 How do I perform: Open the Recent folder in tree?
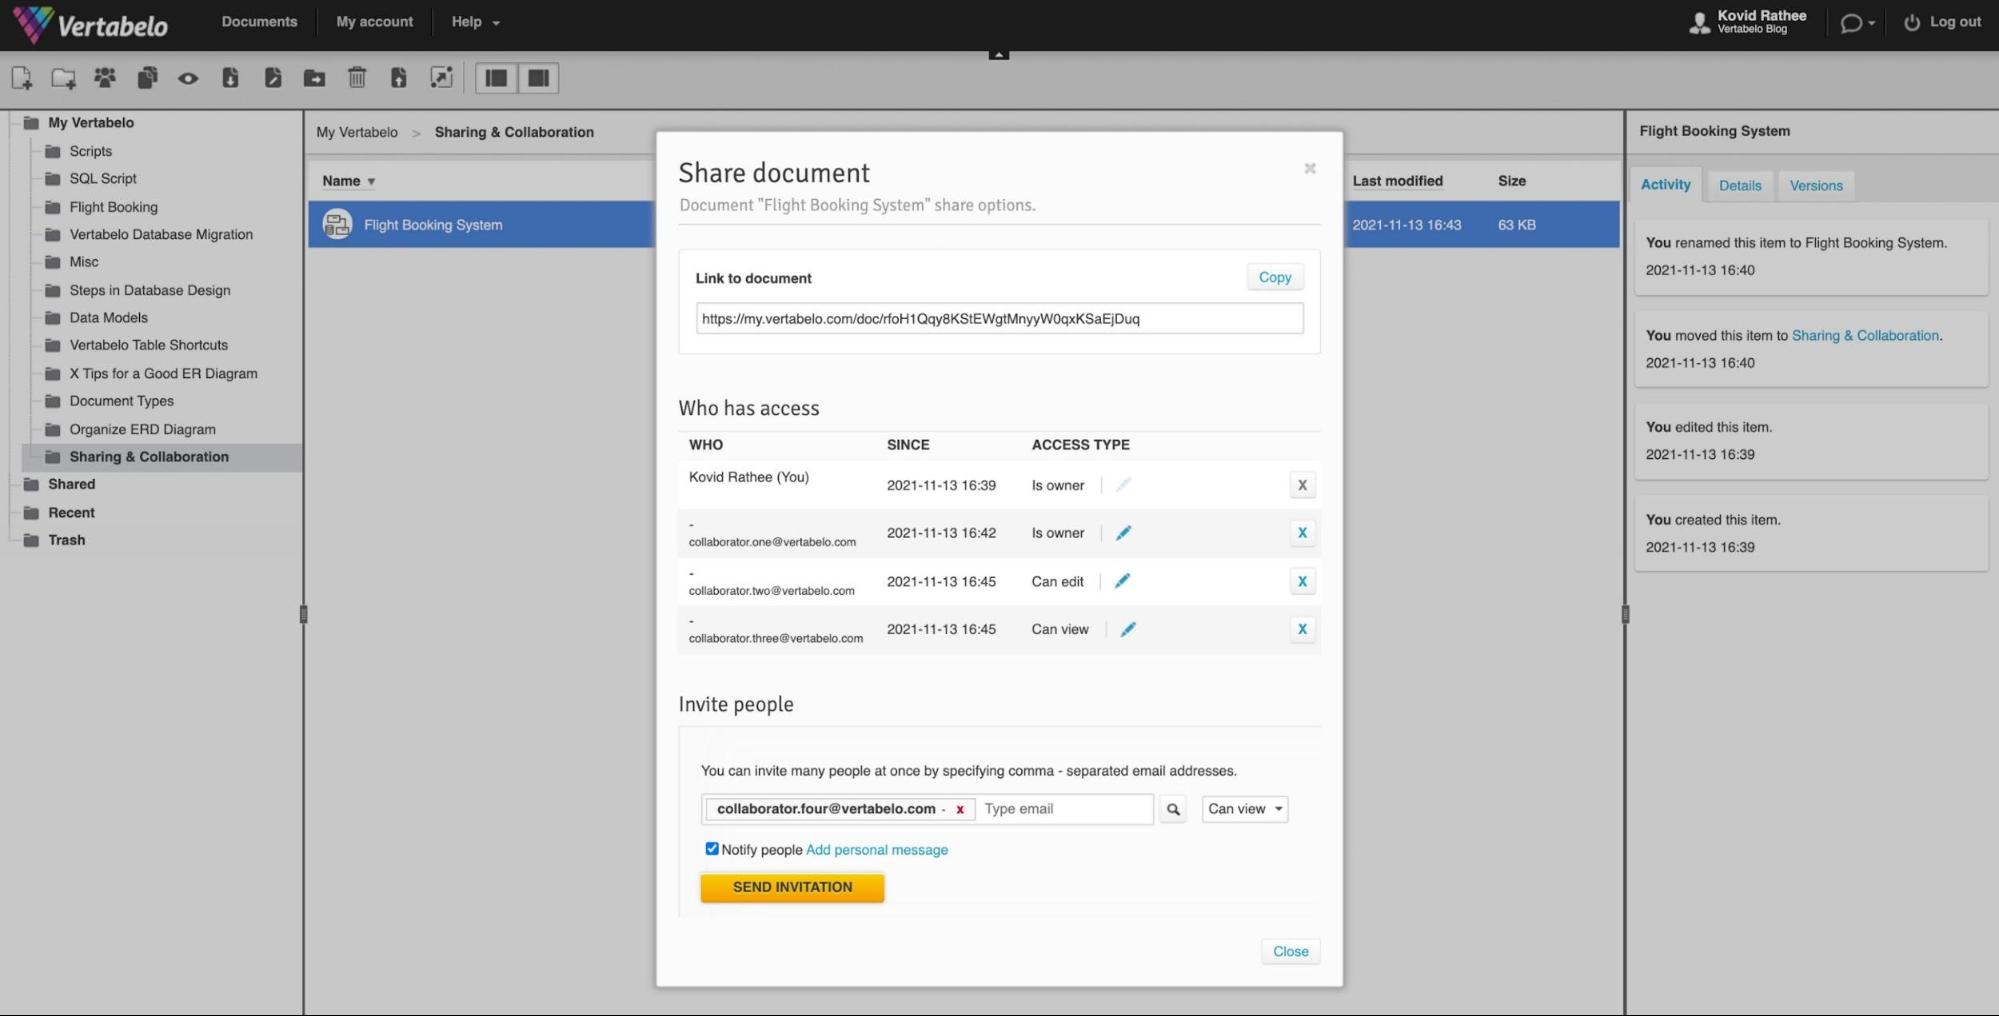[x=71, y=513]
